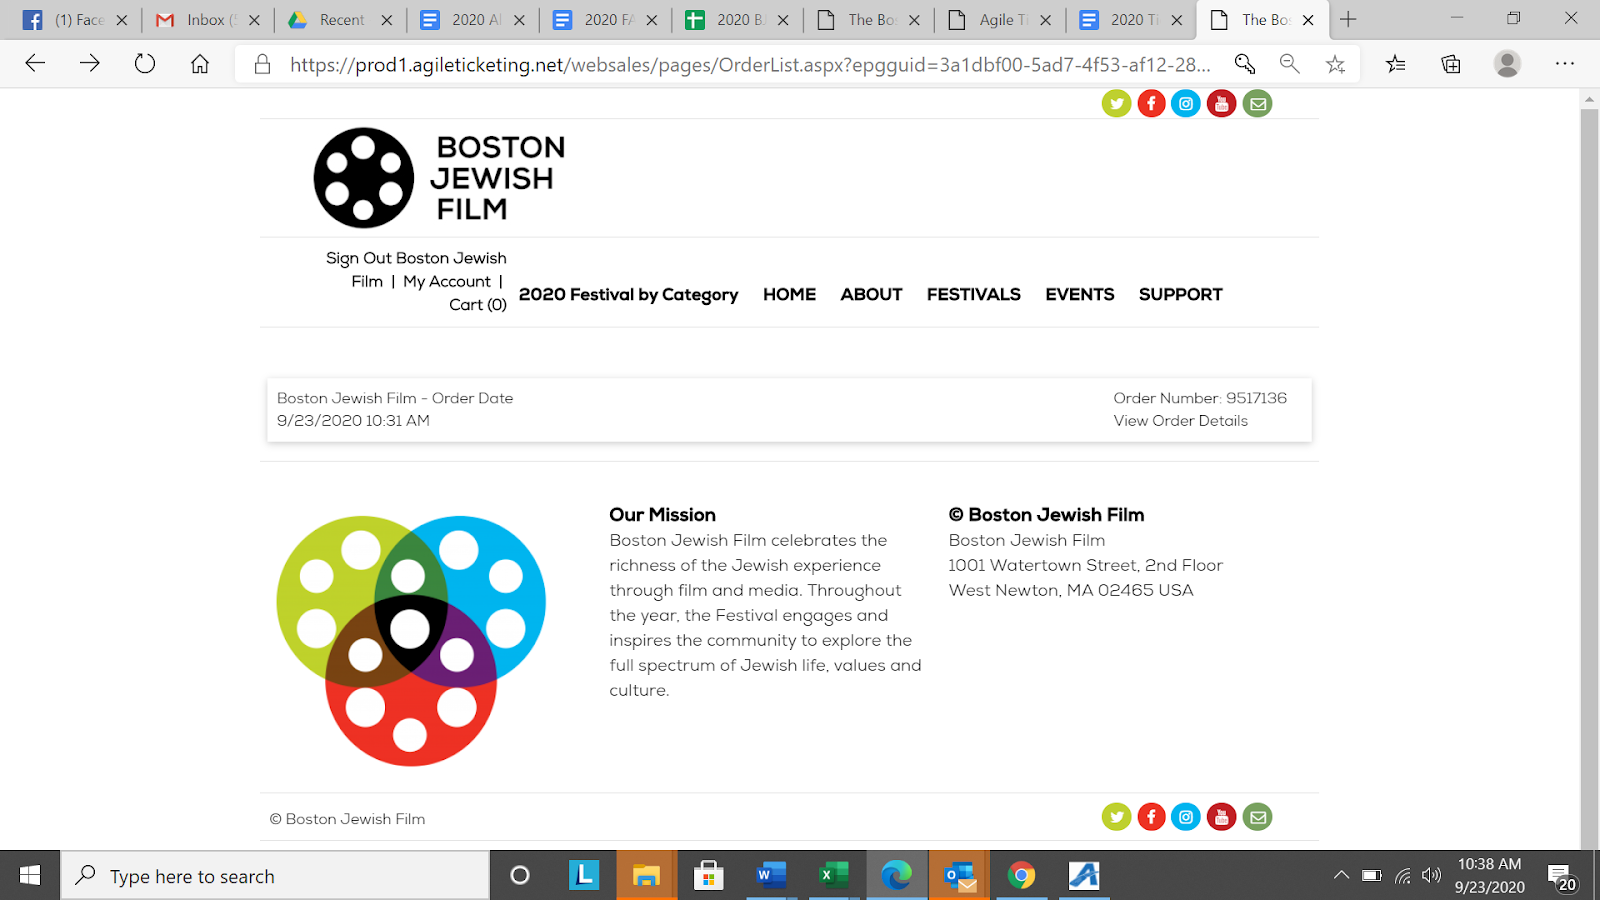Viewport: 1600px width, 900px height.
Task: Open the Settings and more menu
Action: (x=1565, y=64)
